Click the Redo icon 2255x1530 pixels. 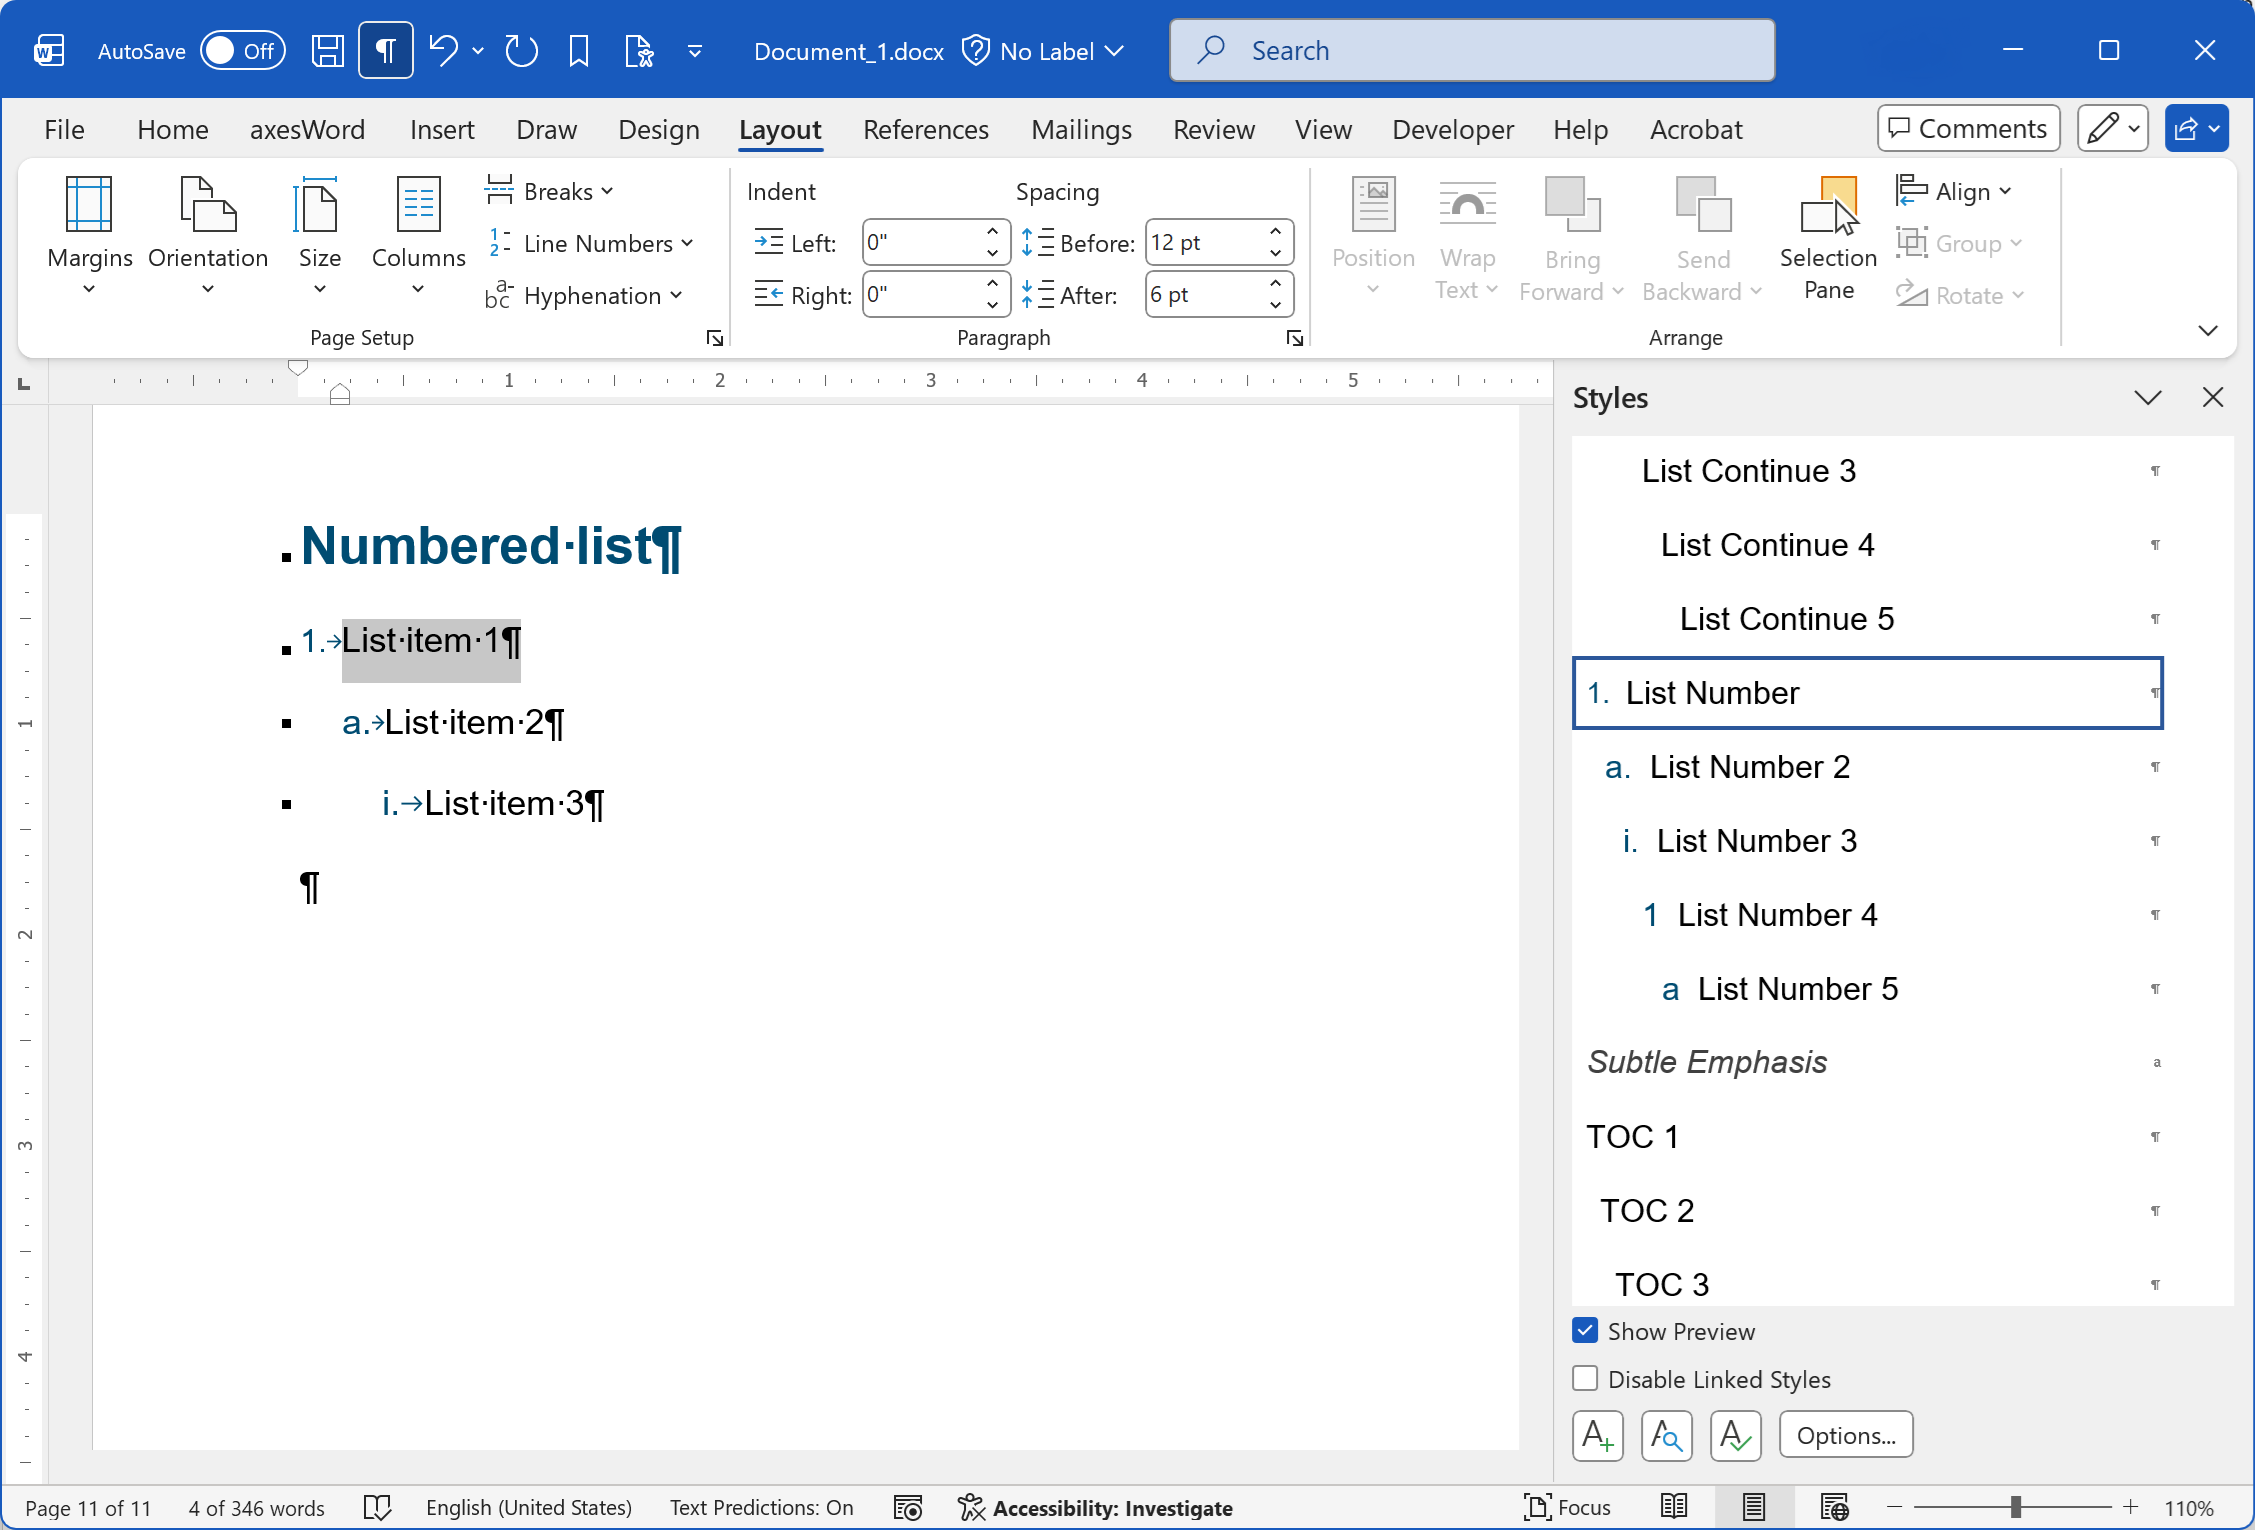click(x=521, y=51)
